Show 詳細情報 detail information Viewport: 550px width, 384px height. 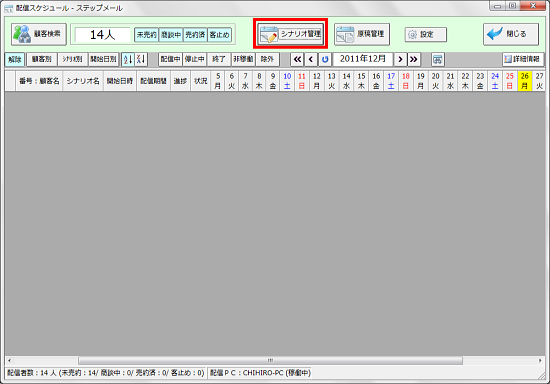(523, 59)
